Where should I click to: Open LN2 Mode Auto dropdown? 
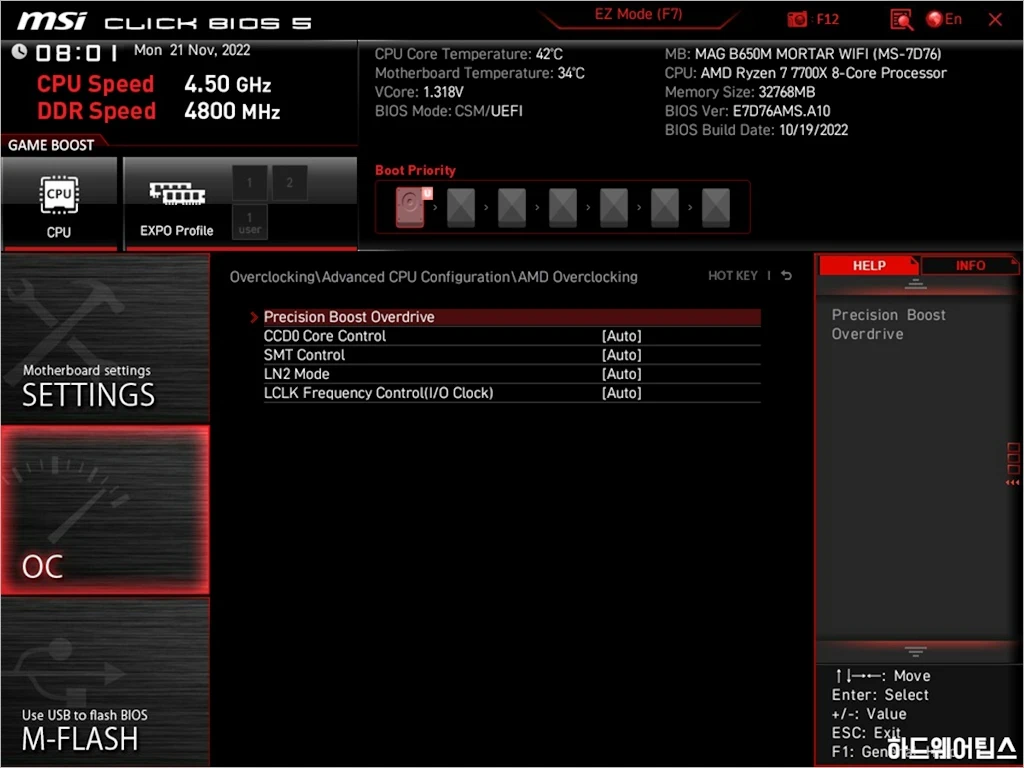(621, 374)
